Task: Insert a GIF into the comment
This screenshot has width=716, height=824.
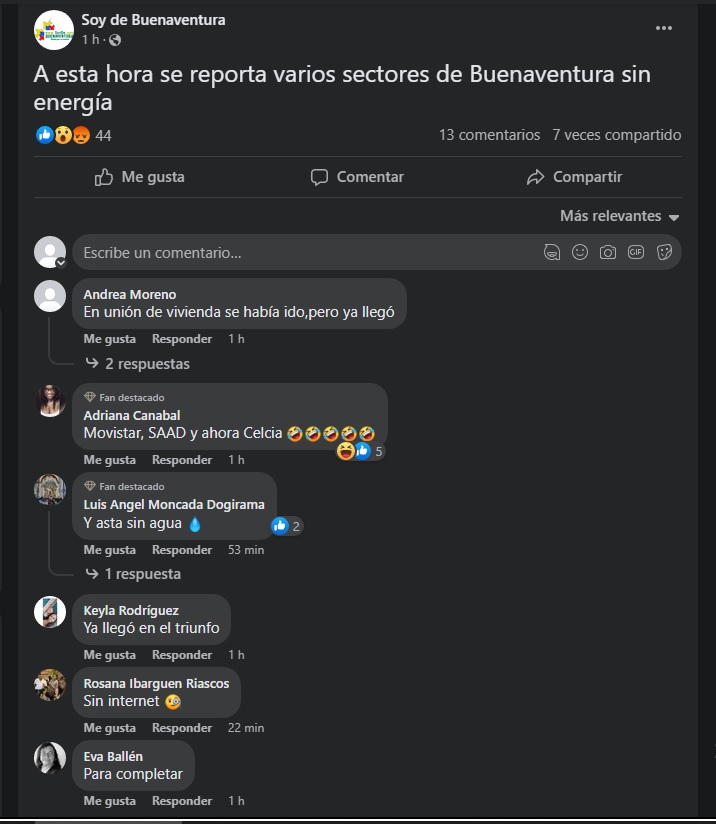Action: (x=636, y=252)
